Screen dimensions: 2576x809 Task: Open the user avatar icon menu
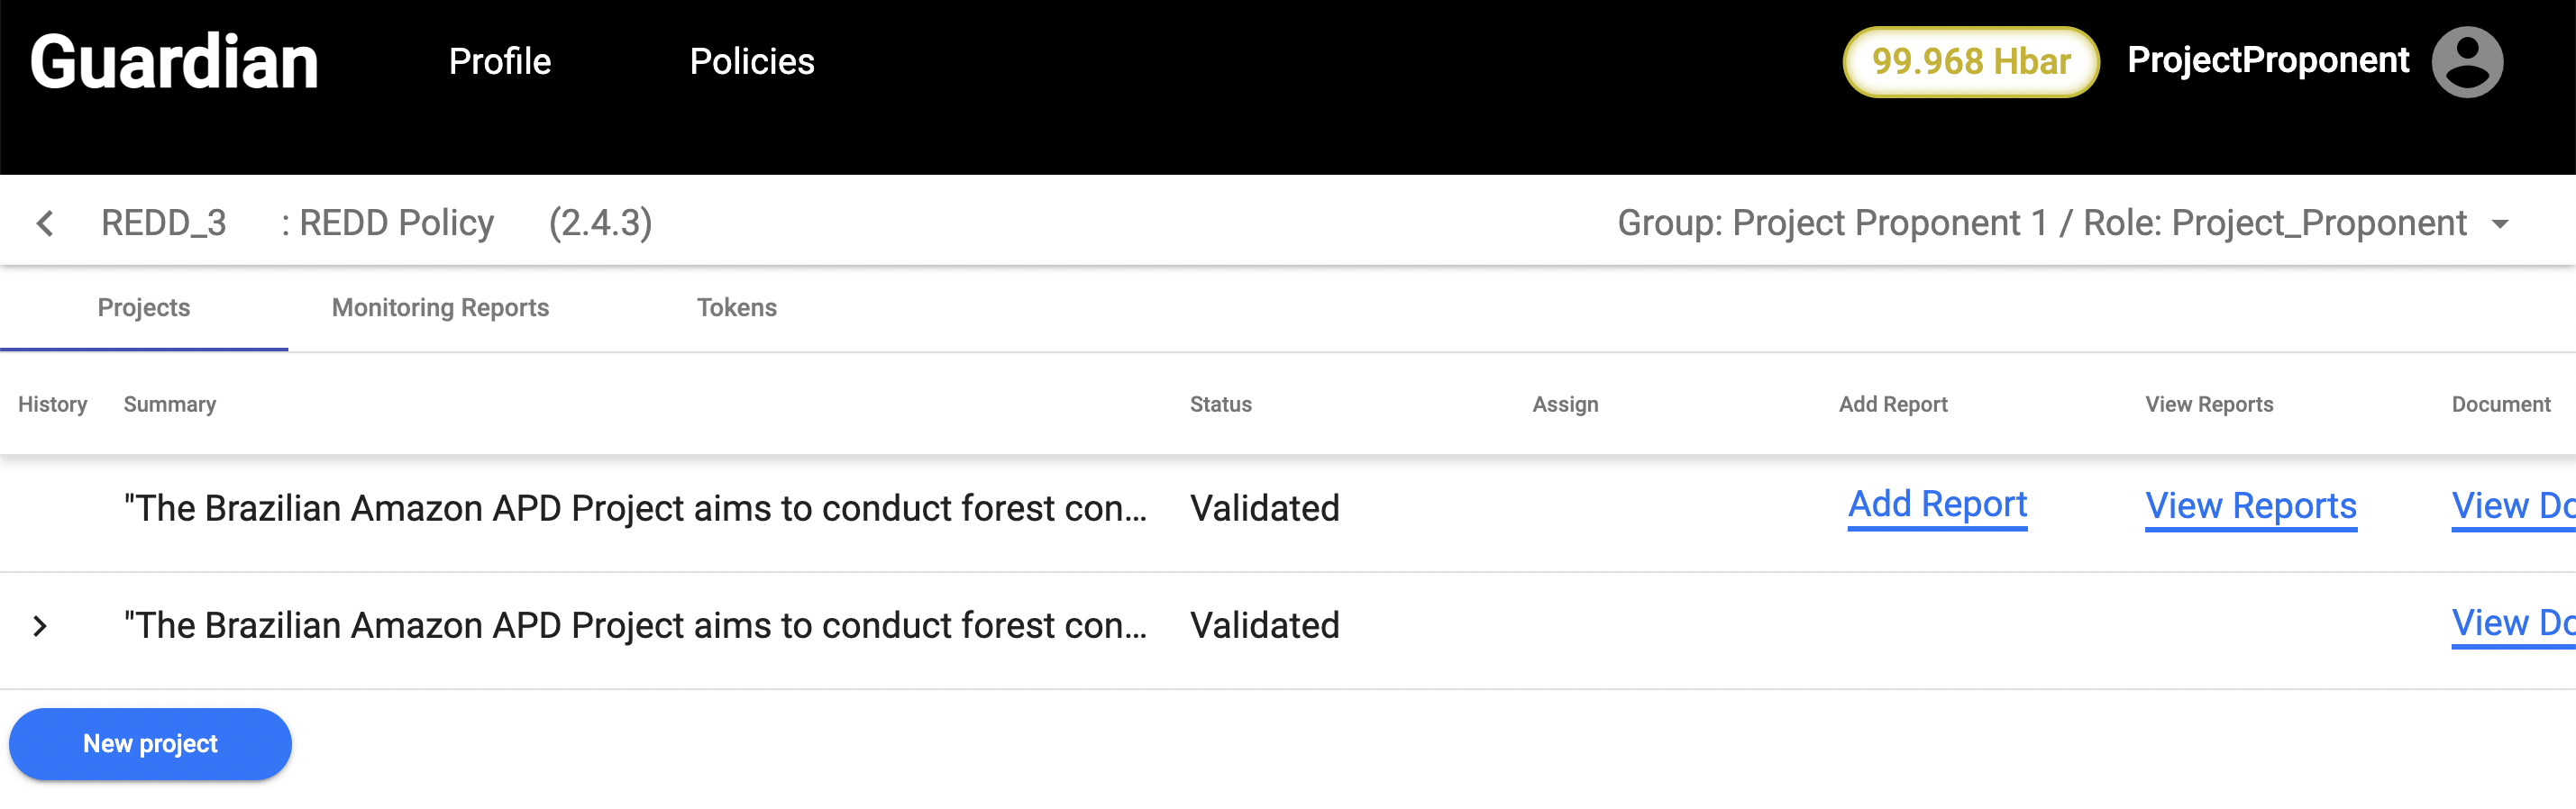2466,62
